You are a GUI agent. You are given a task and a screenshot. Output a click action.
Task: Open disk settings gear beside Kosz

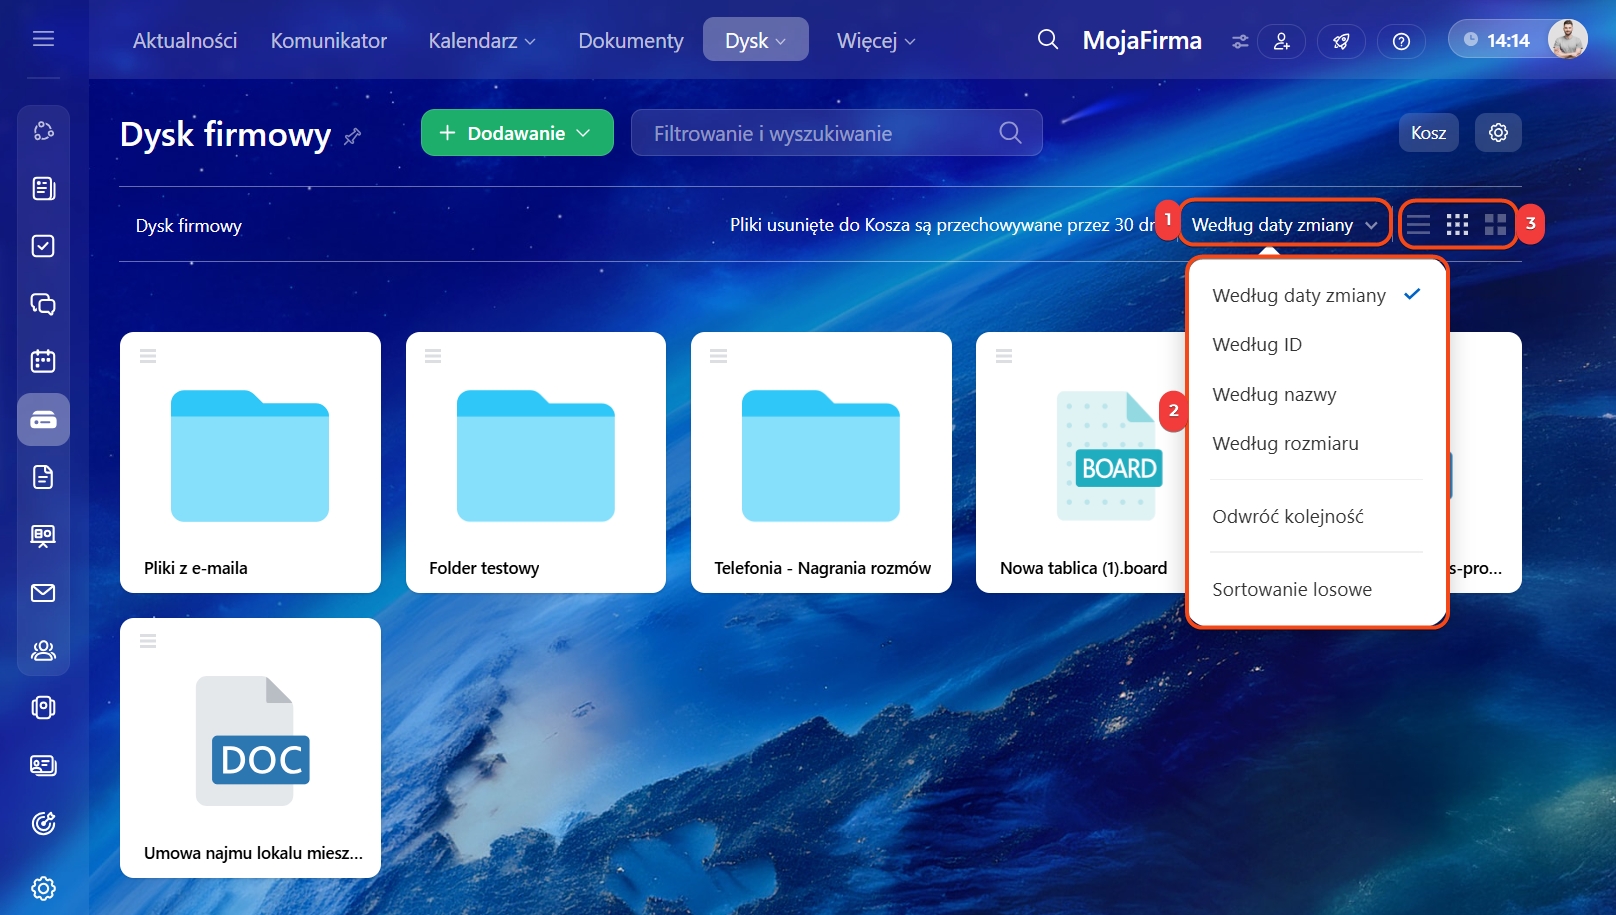pos(1497,133)
